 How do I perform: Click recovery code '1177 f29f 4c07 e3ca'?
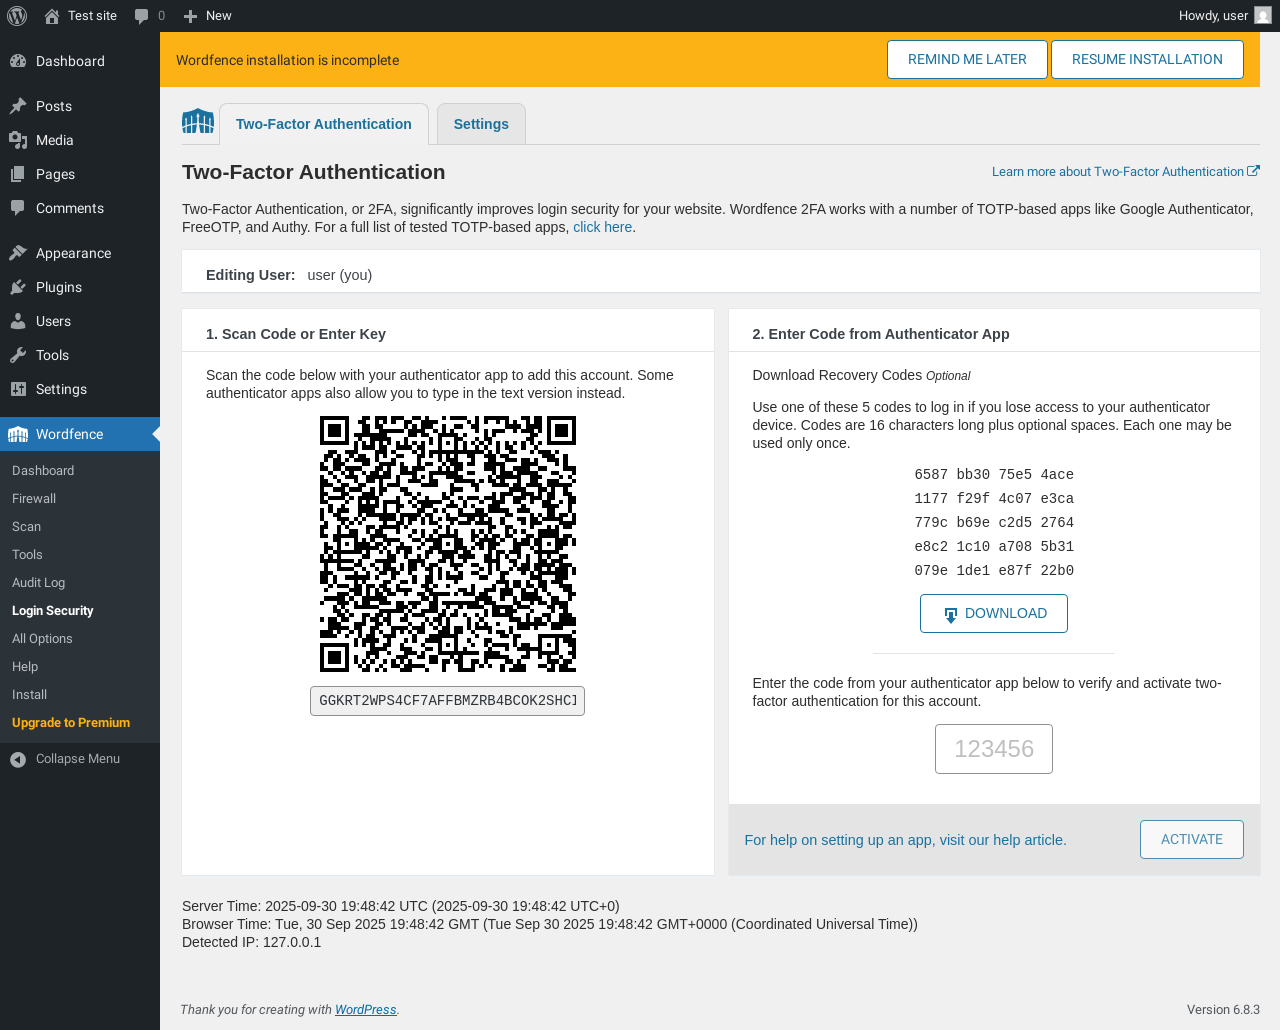point(994,499)
